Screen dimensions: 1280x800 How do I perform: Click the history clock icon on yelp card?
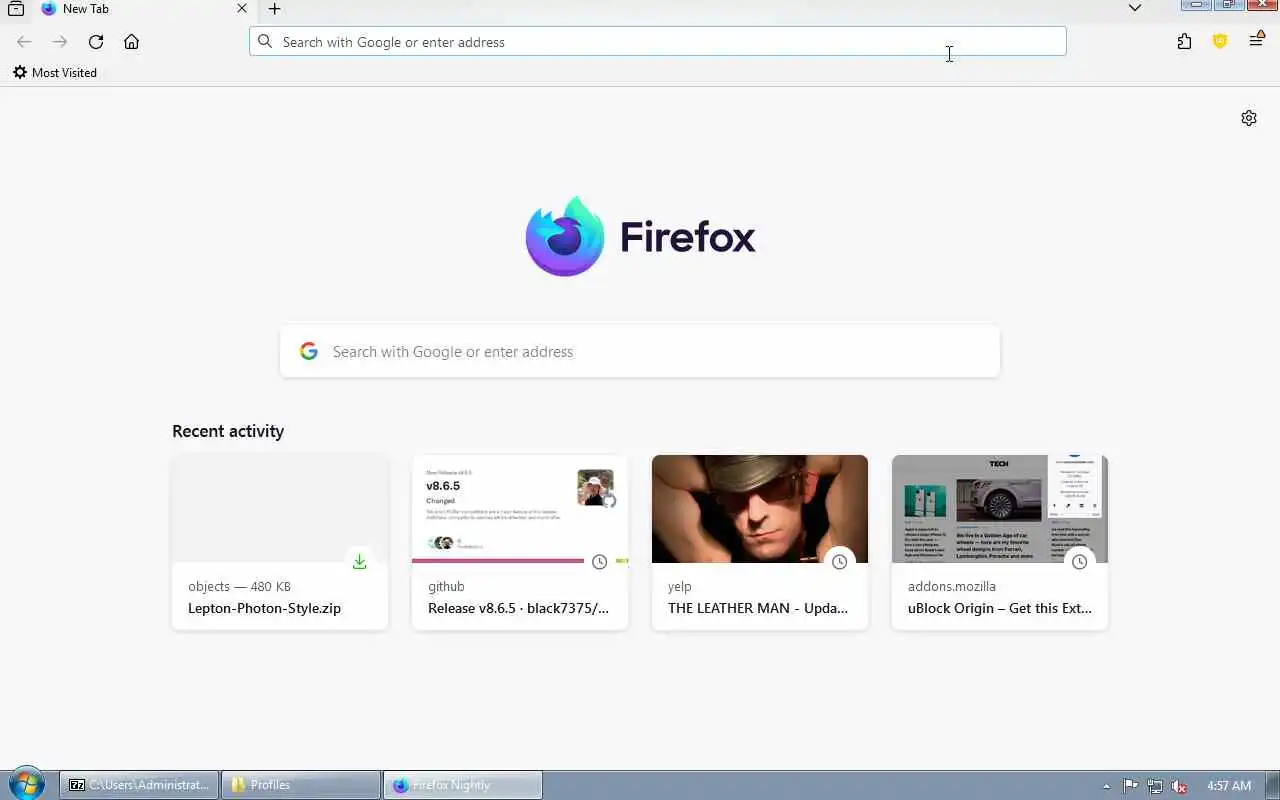coord(840,562)
